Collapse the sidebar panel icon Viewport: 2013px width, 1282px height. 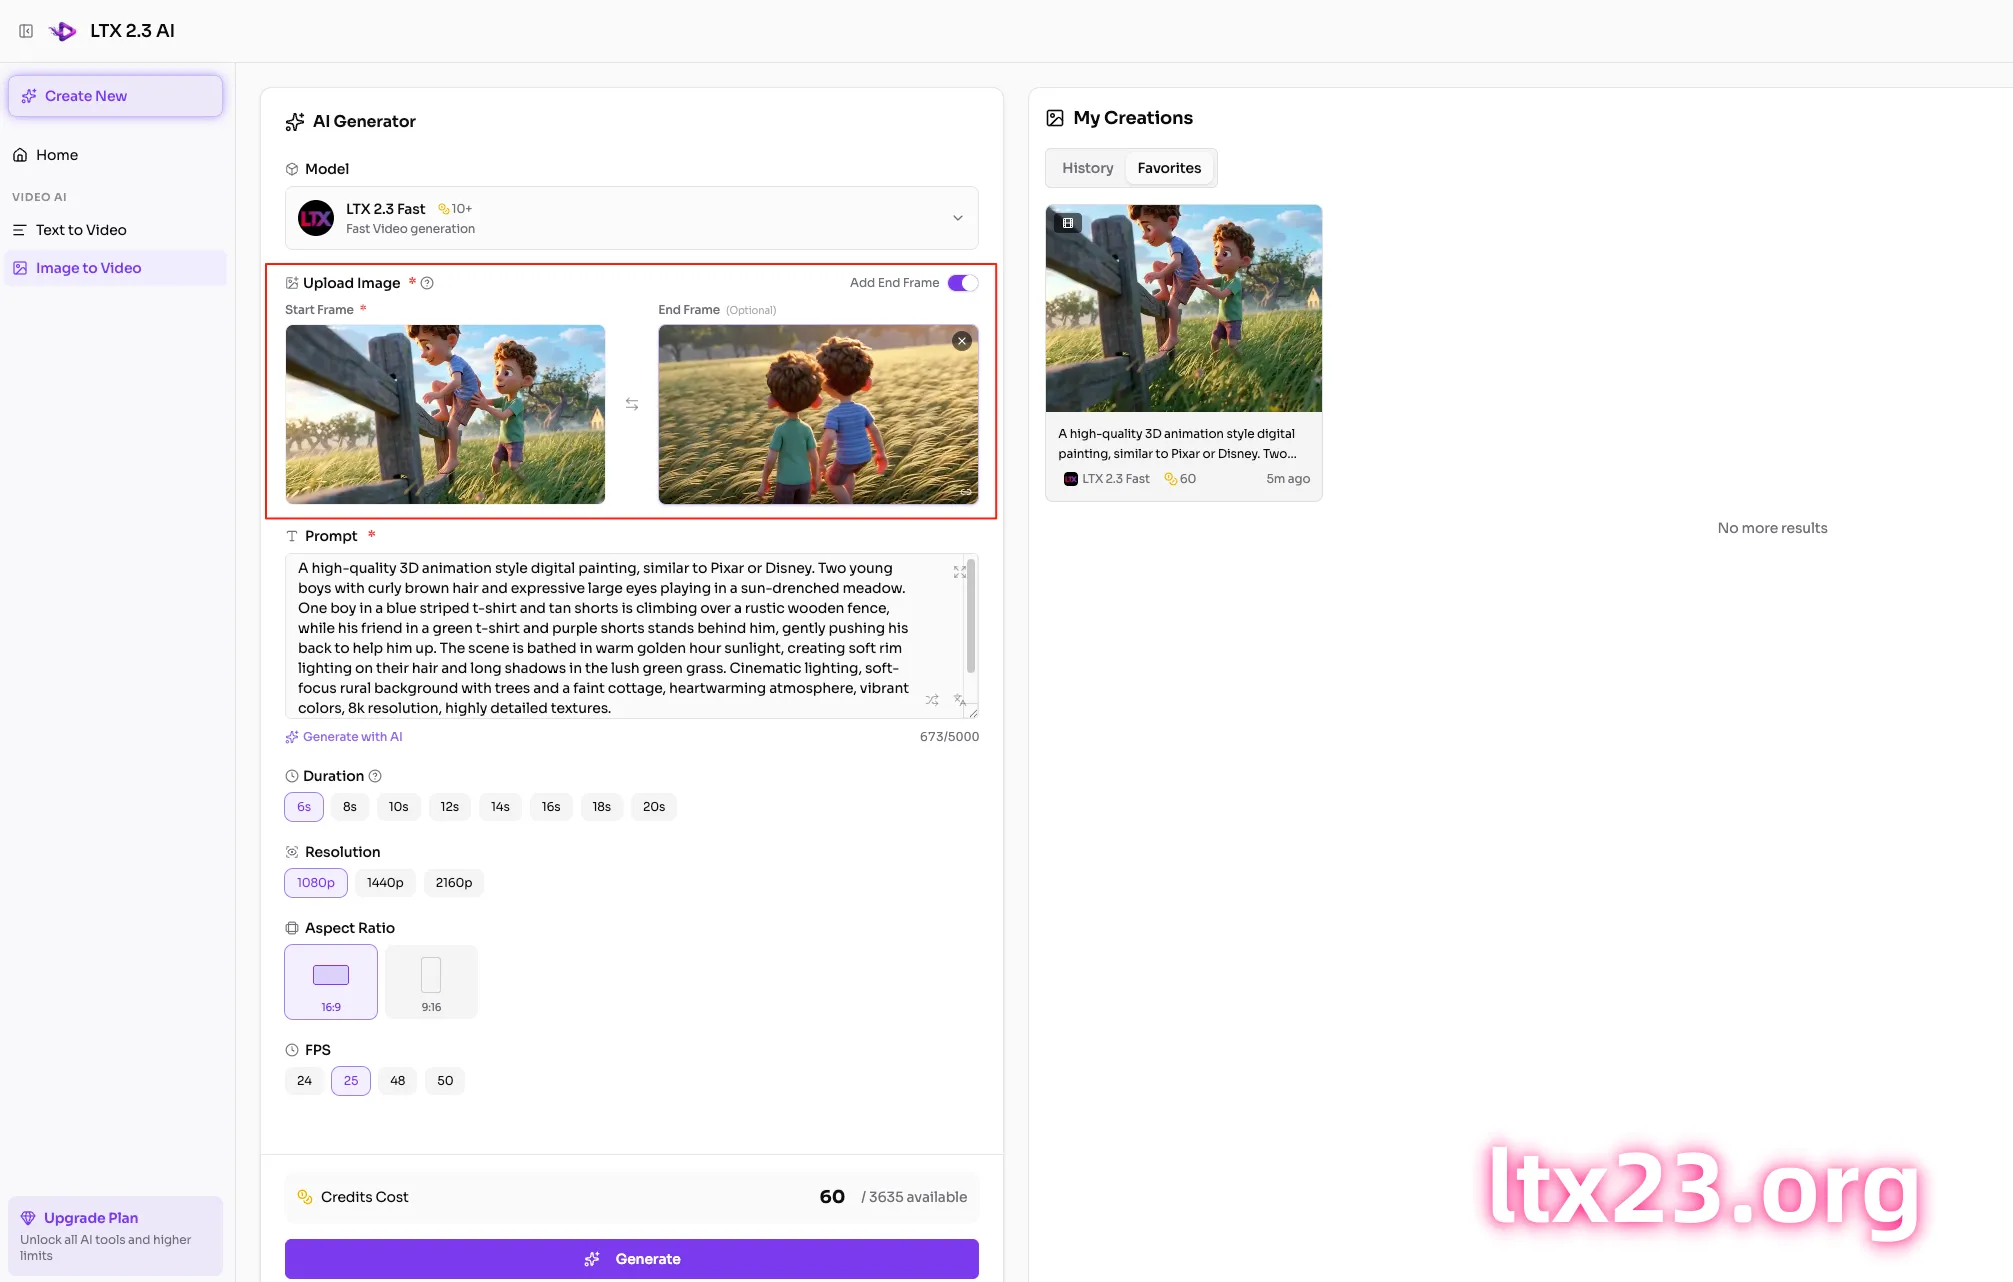click(26, 31)
